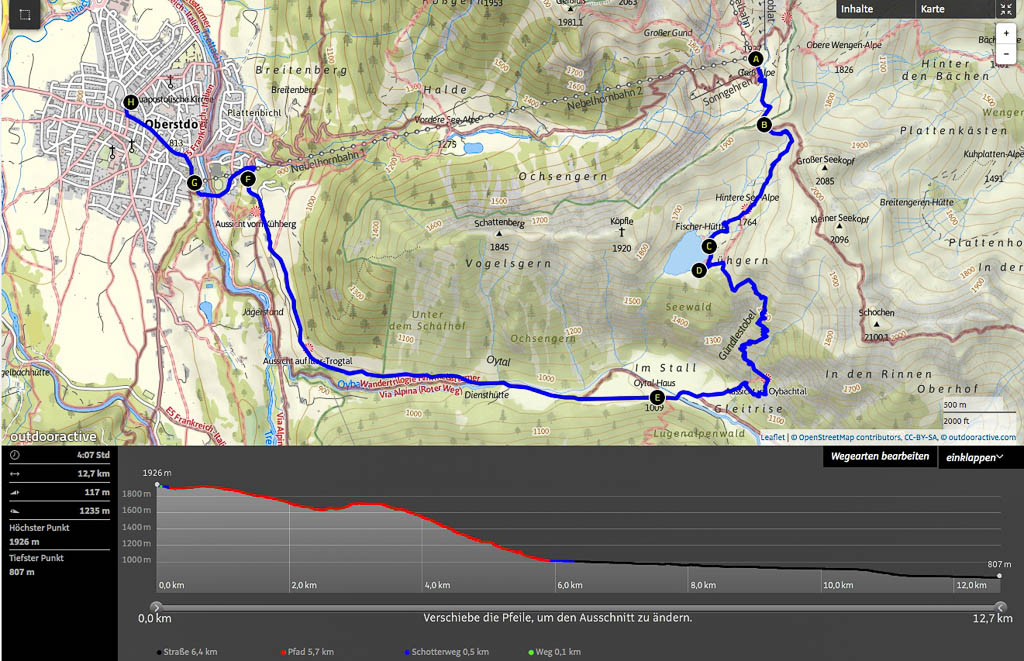1024x661 pixels.
Task: Exit fullscreen map with the collapse arrows icon
Action: click(1005, 9)
